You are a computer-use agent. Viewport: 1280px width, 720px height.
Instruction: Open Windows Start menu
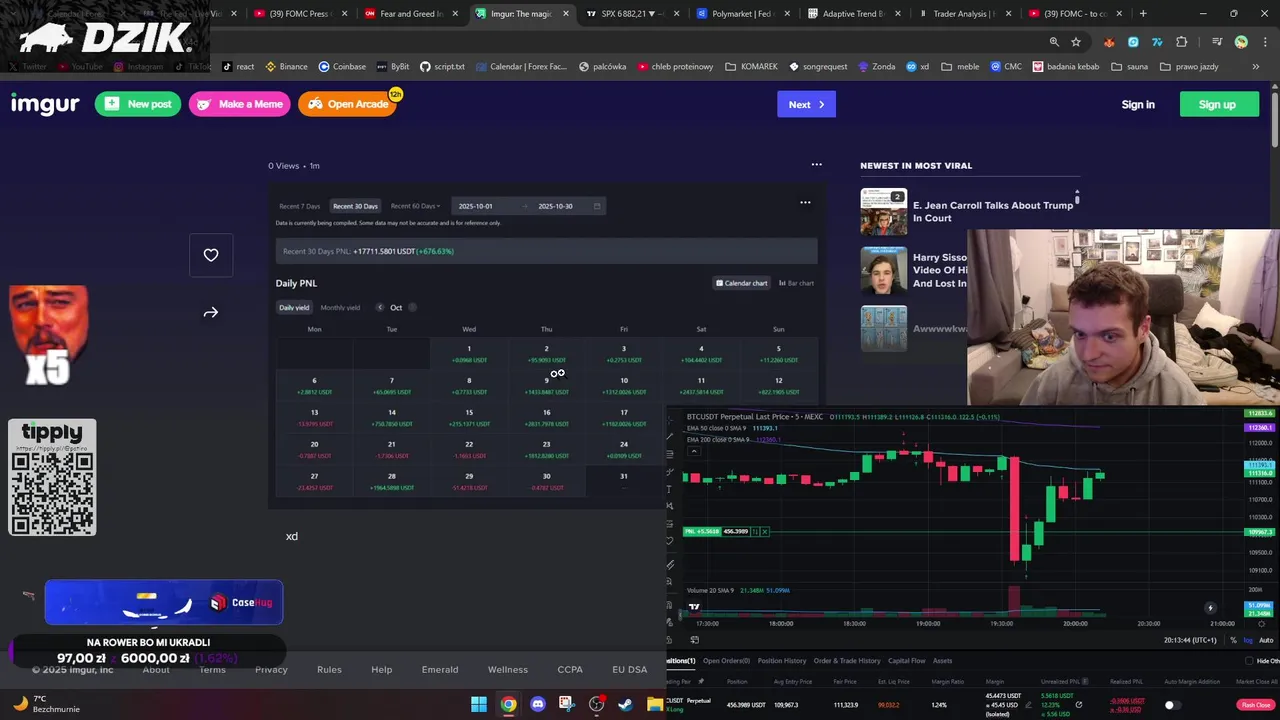pos(479,704)
